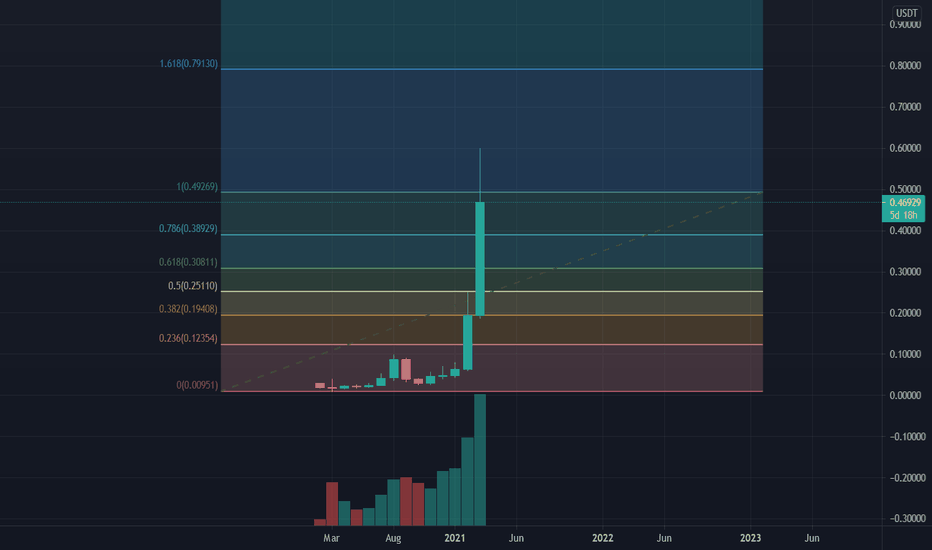The height and width of the screenshot is (550, 932).
Task: Click the 0.70000 price scale value
Action: point(905,107)
